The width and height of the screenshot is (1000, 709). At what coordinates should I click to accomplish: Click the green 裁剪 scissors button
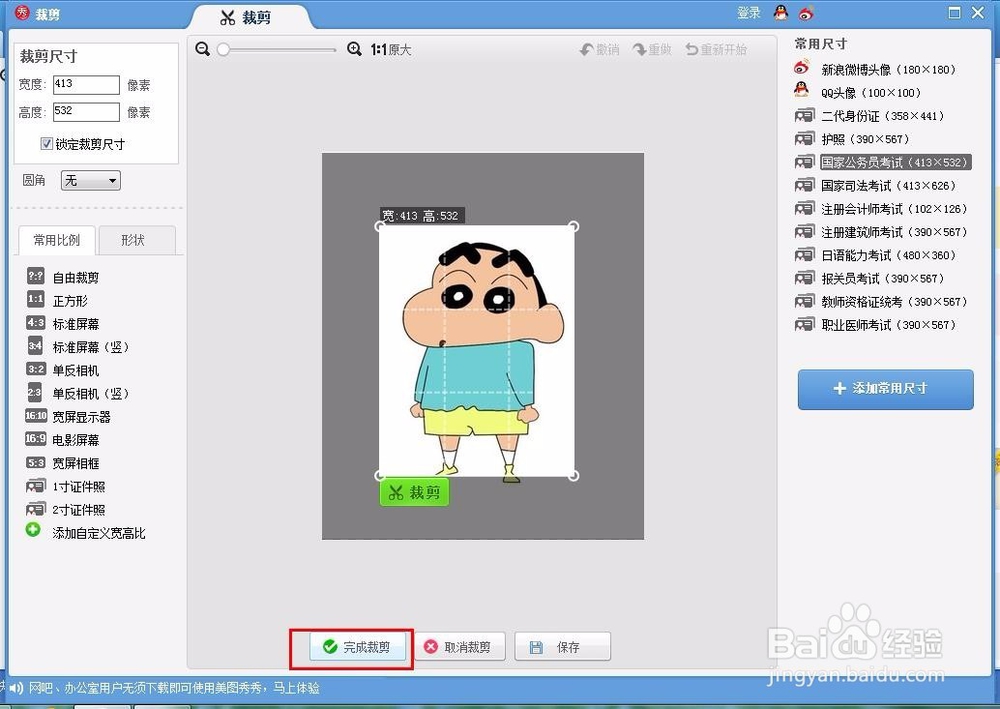pyautogui.click(x=415, y=492)
